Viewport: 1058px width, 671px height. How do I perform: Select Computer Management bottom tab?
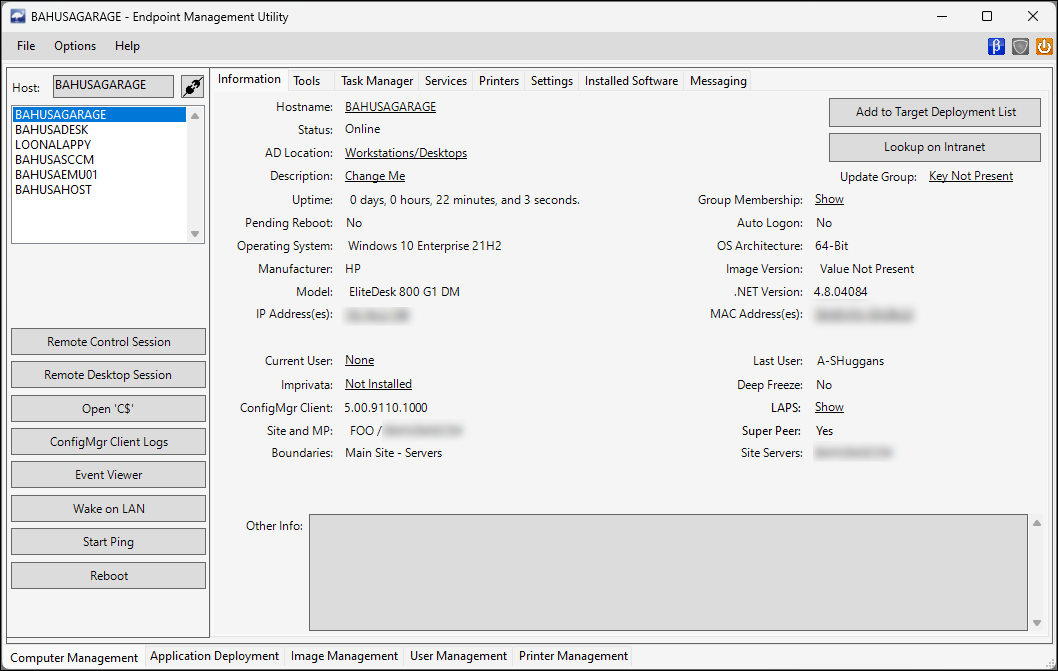[74, 657]
